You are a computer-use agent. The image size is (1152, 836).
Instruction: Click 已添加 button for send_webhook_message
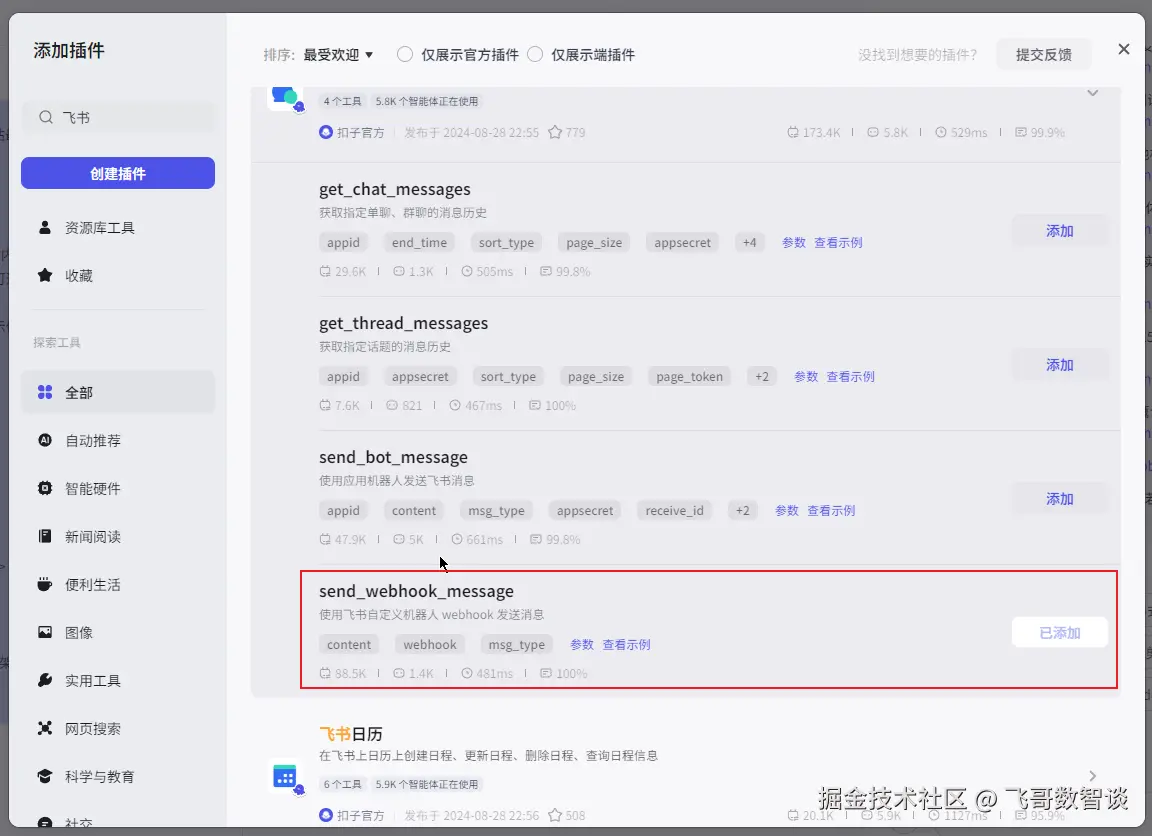(1059, 633)
